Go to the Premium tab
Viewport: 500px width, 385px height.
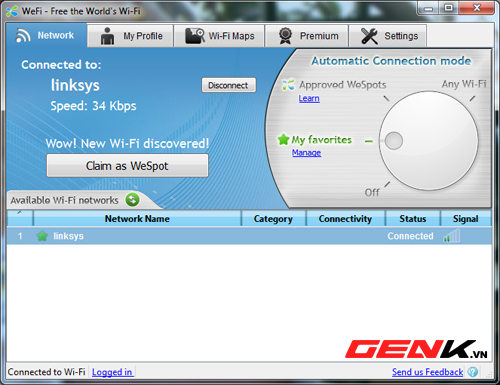[307, 36]
